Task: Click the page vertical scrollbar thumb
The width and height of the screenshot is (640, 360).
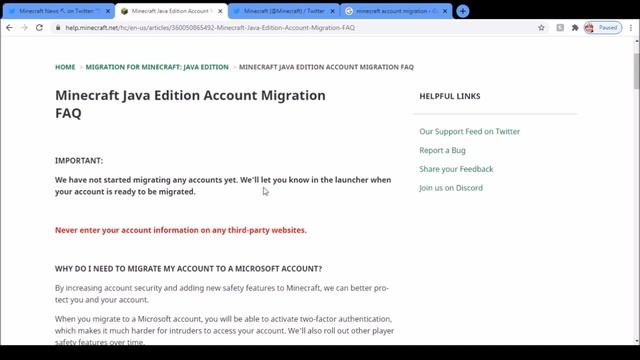Action: click(636, 71)
